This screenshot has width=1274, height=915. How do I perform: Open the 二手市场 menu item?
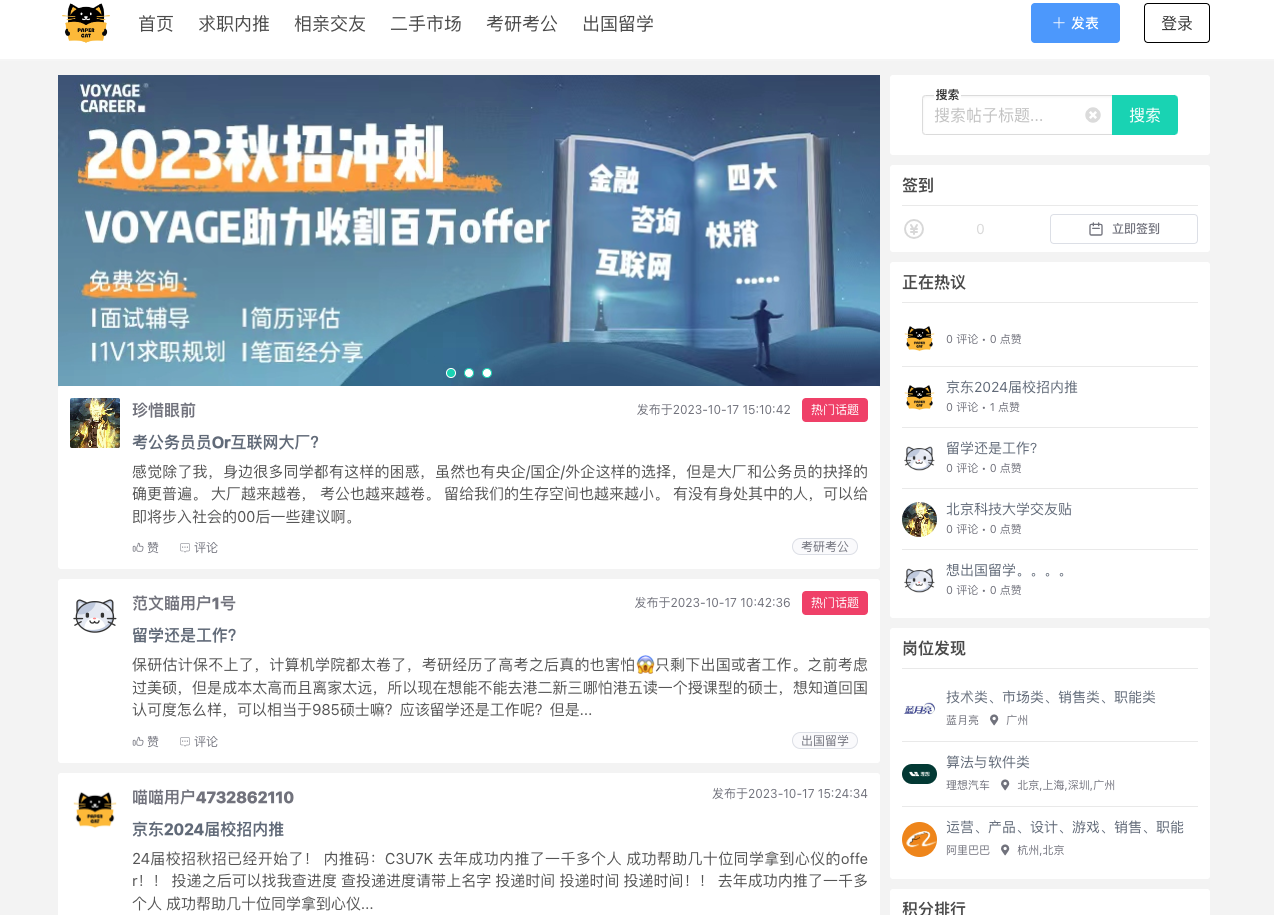click(x=426, y=24)
